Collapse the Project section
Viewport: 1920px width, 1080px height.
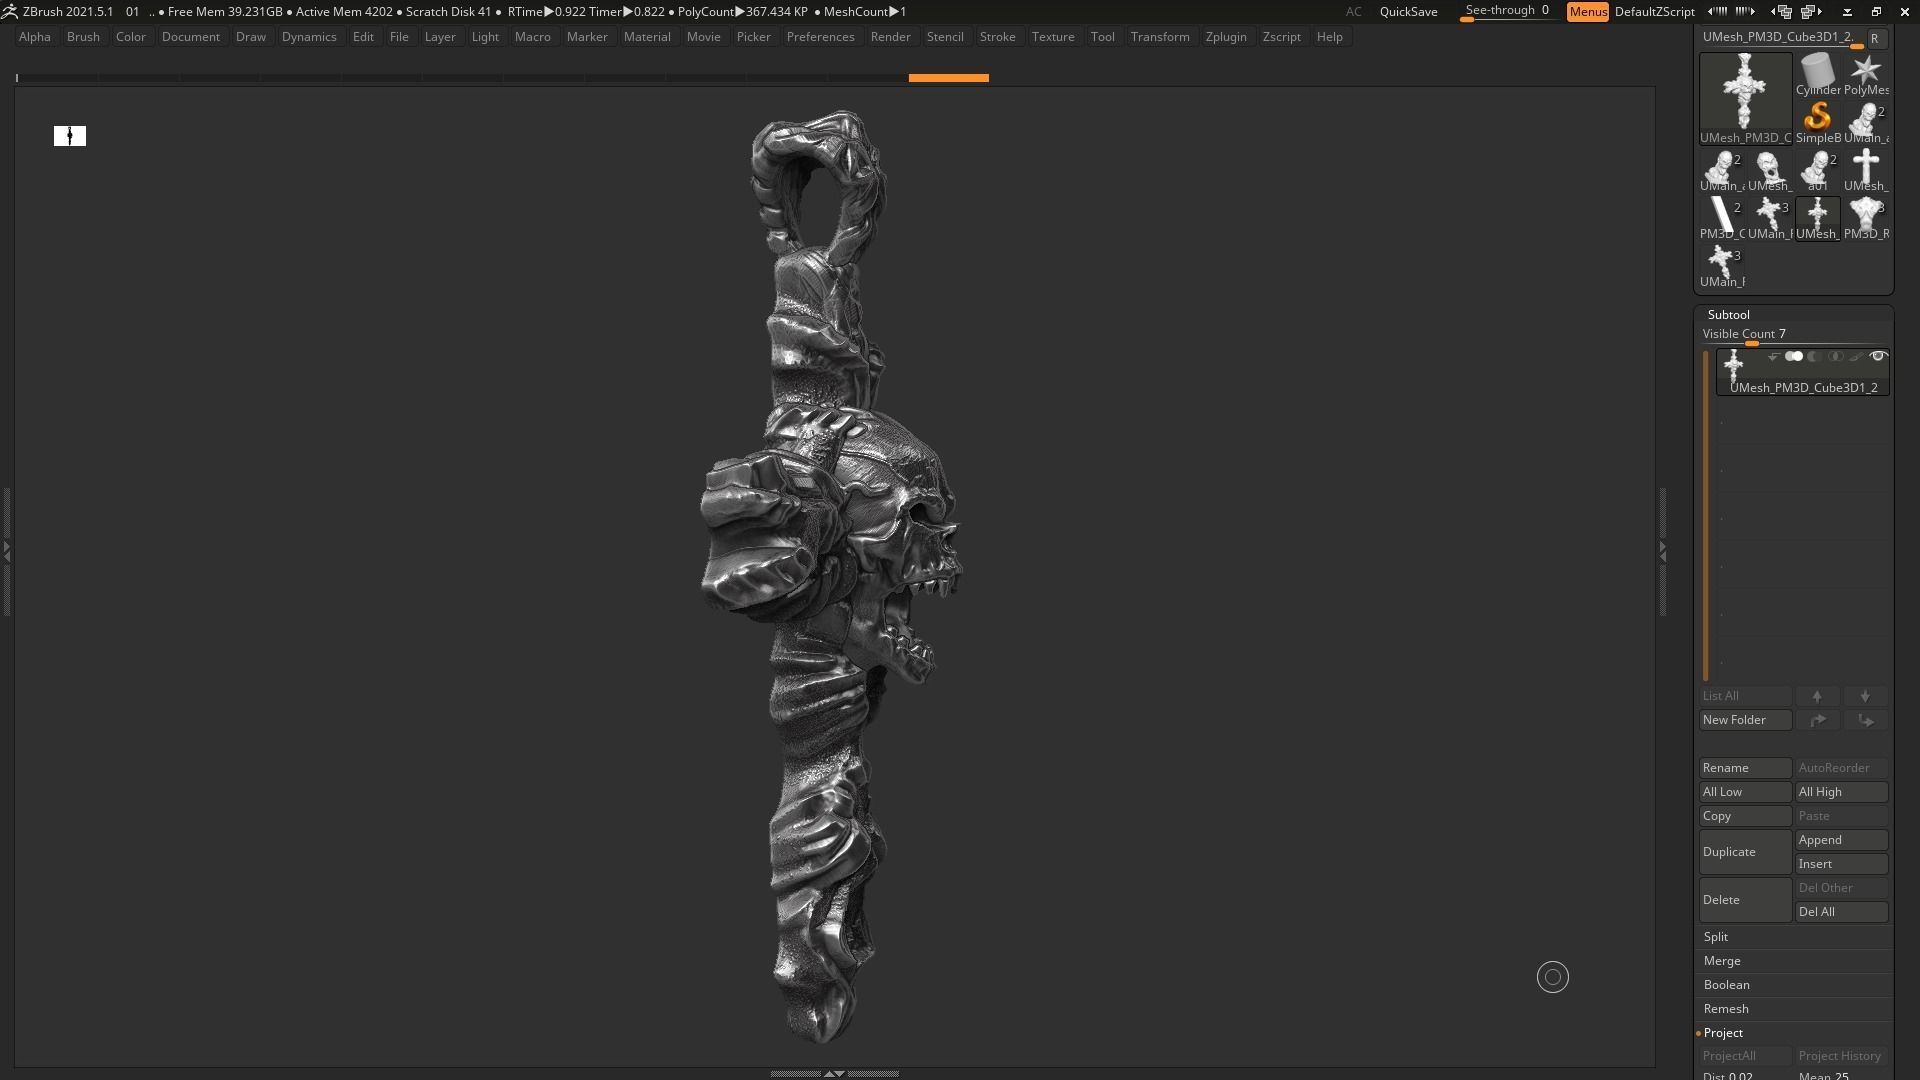1723,1033
